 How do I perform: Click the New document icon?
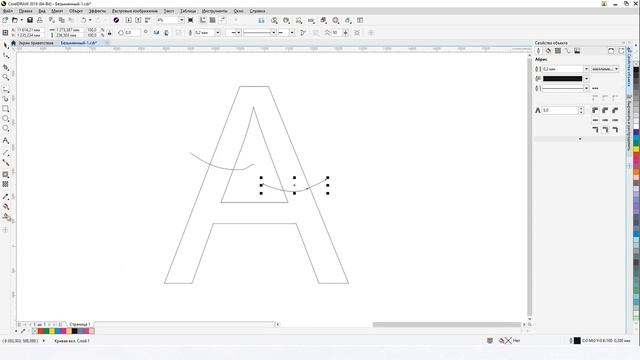pyautogui.click(x=5, y=20)
